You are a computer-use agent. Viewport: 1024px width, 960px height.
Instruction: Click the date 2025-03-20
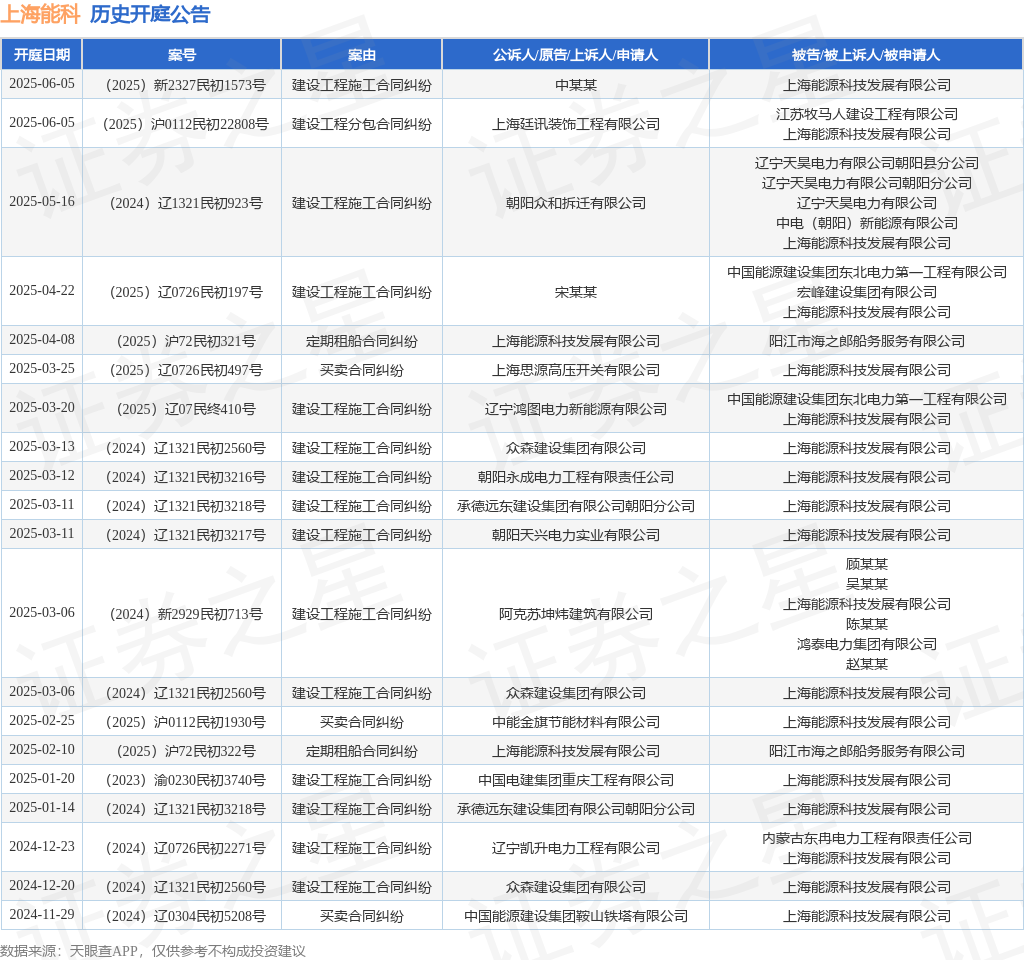pyautogui.click(x=42, y=407)
